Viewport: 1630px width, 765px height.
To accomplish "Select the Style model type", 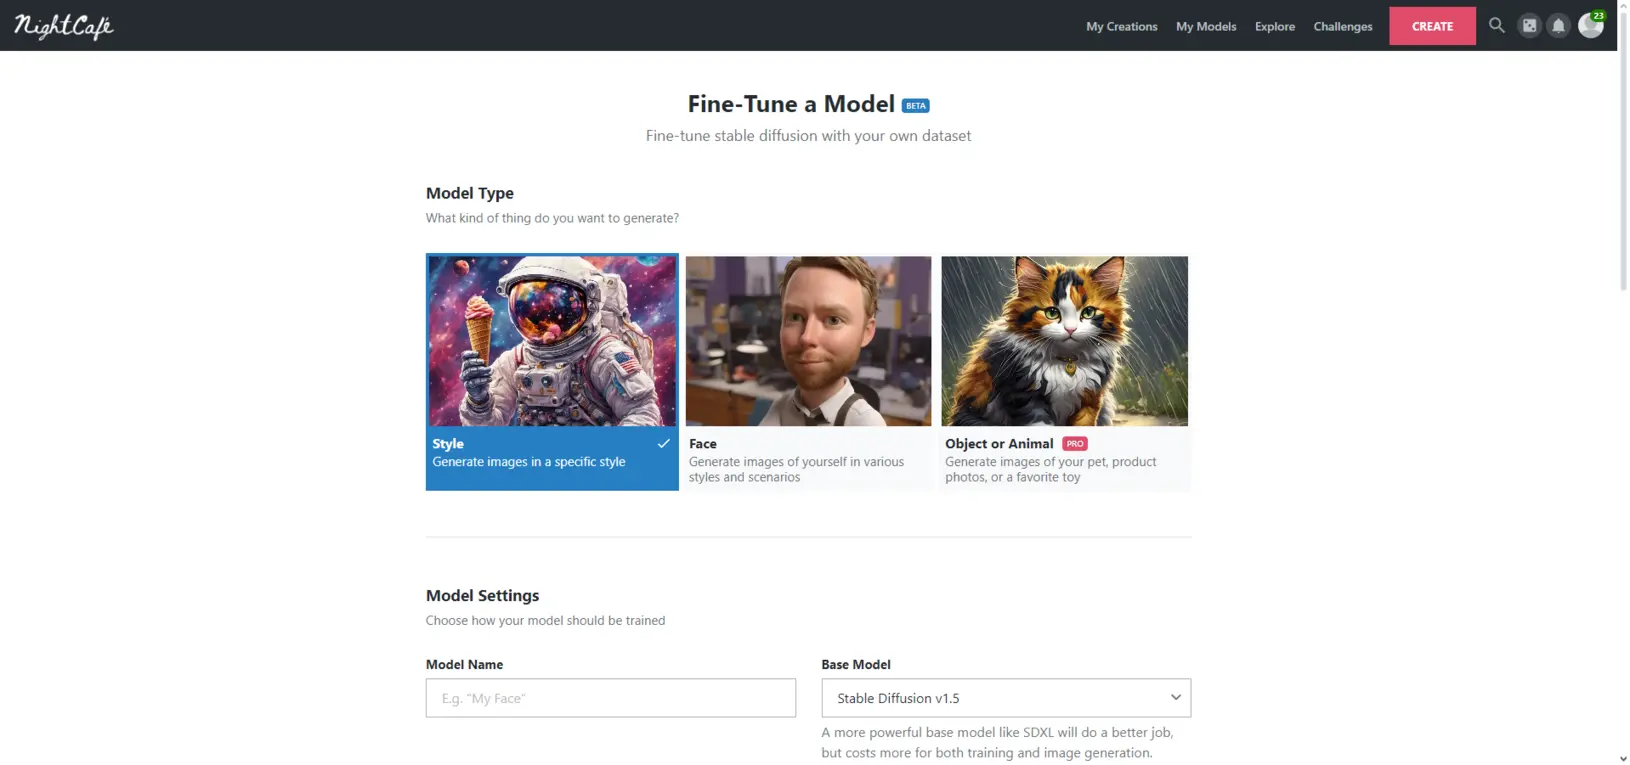I will [x=552, y=372].
